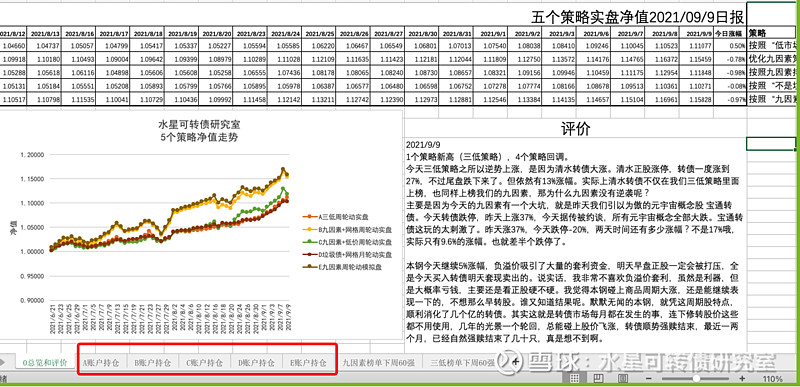Select the chart title 水星可转债研究室

click(x=198, y=125)
